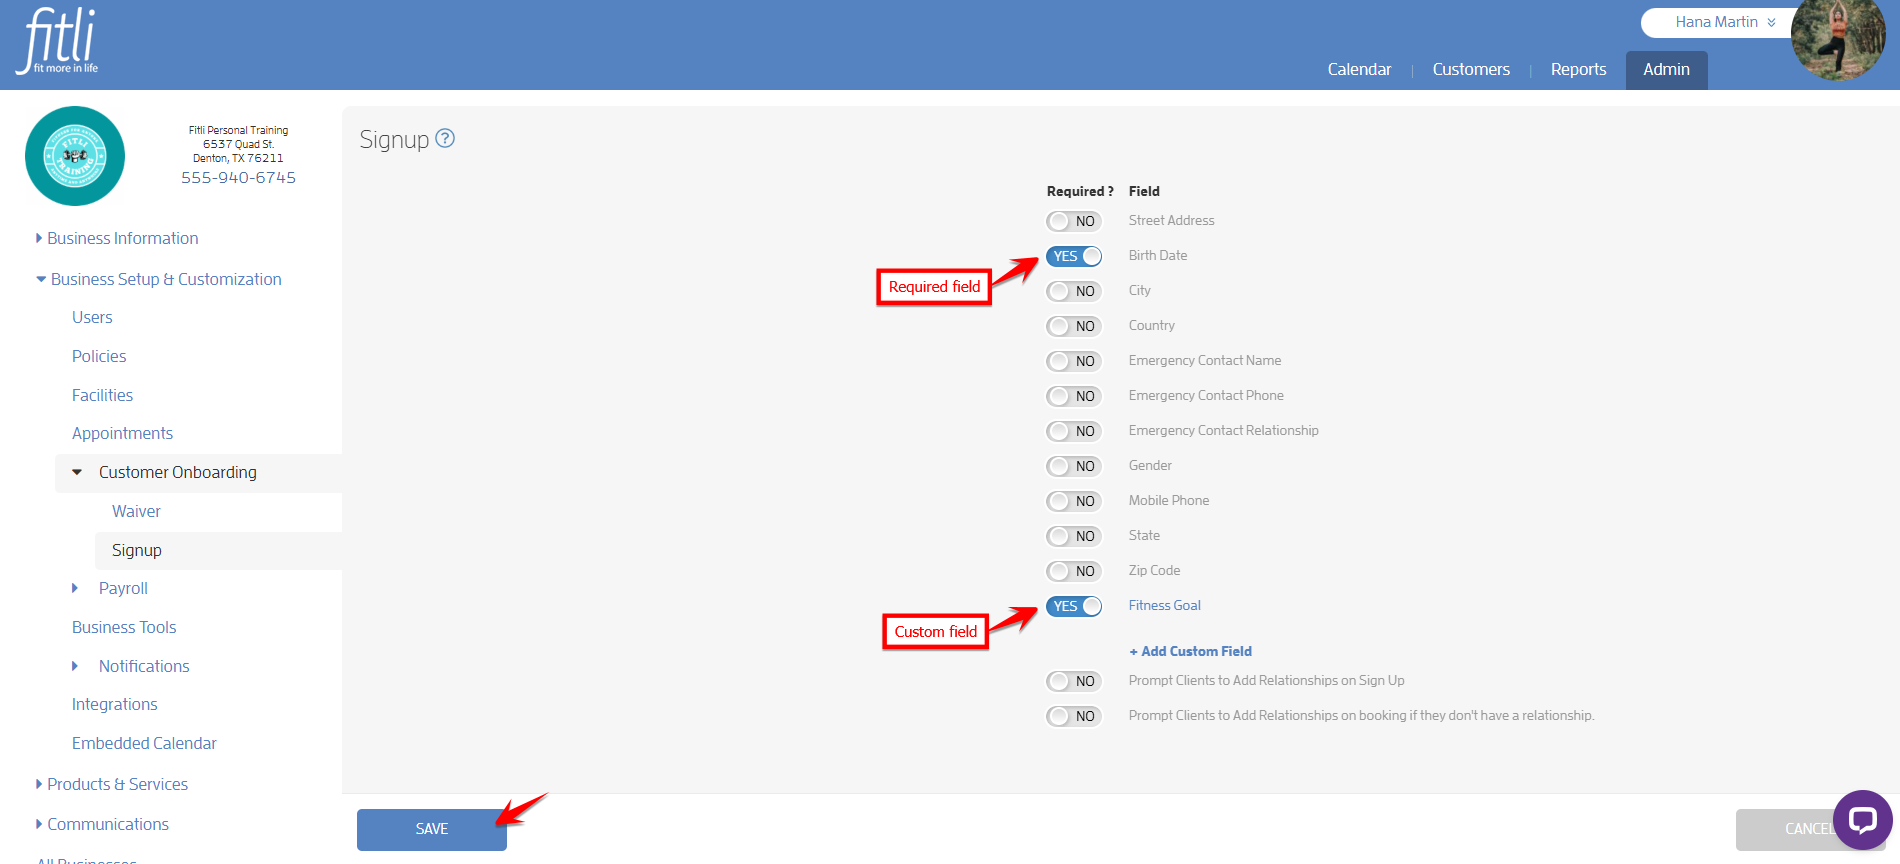Enable Emergency Contact Name requirement

click(x=1074, y=361)
